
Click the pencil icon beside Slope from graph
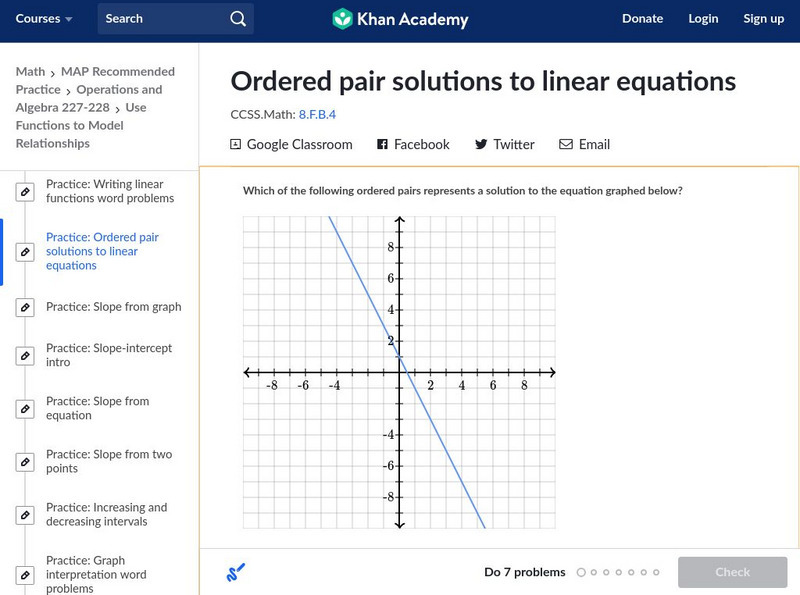tap(25, 308)
